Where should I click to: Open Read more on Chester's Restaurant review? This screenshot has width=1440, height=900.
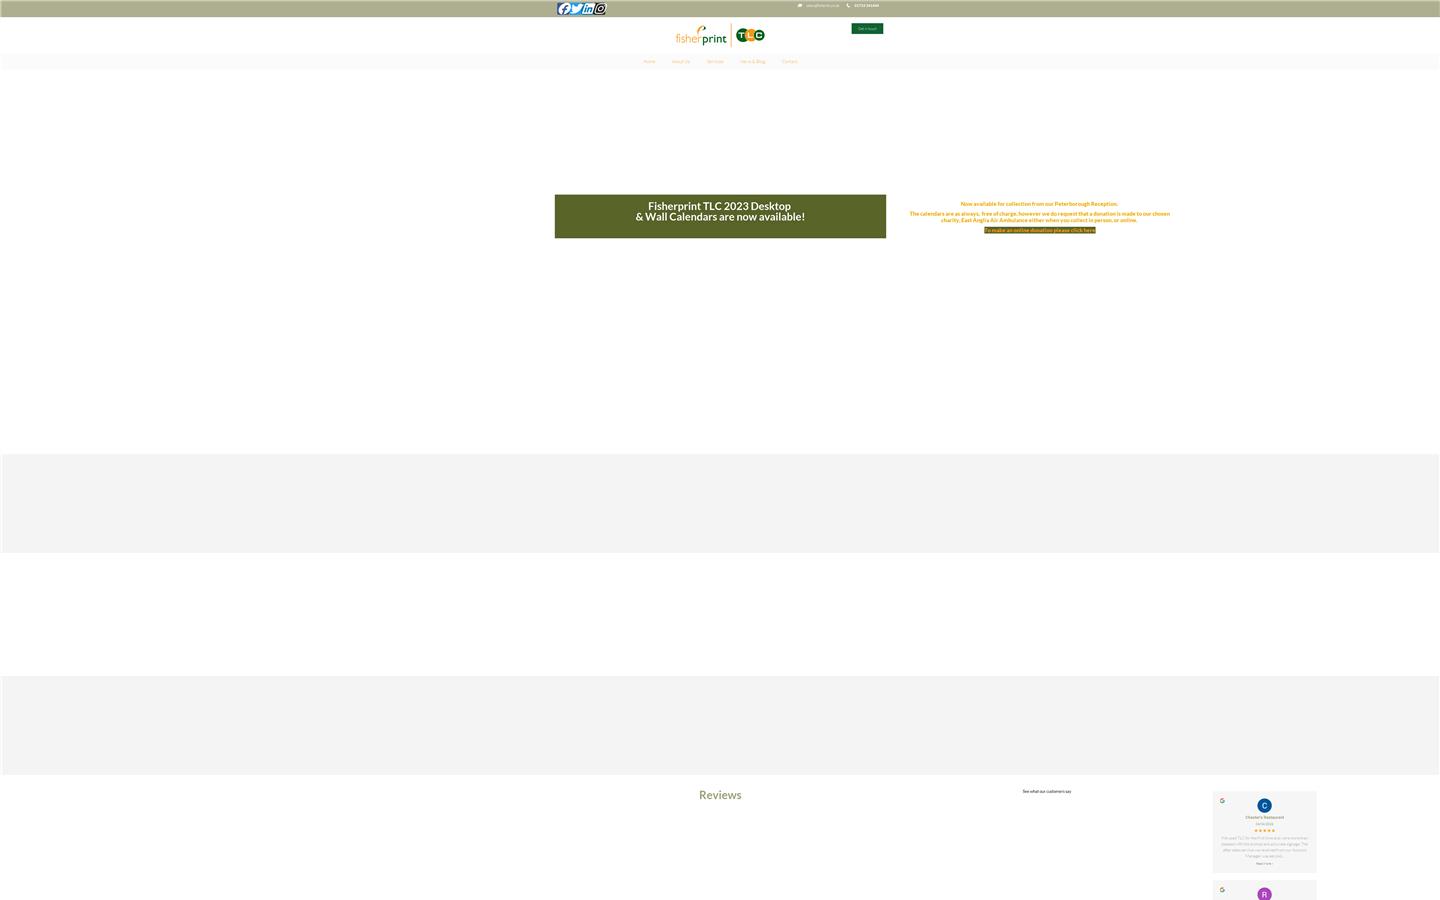pos(1264,863)
